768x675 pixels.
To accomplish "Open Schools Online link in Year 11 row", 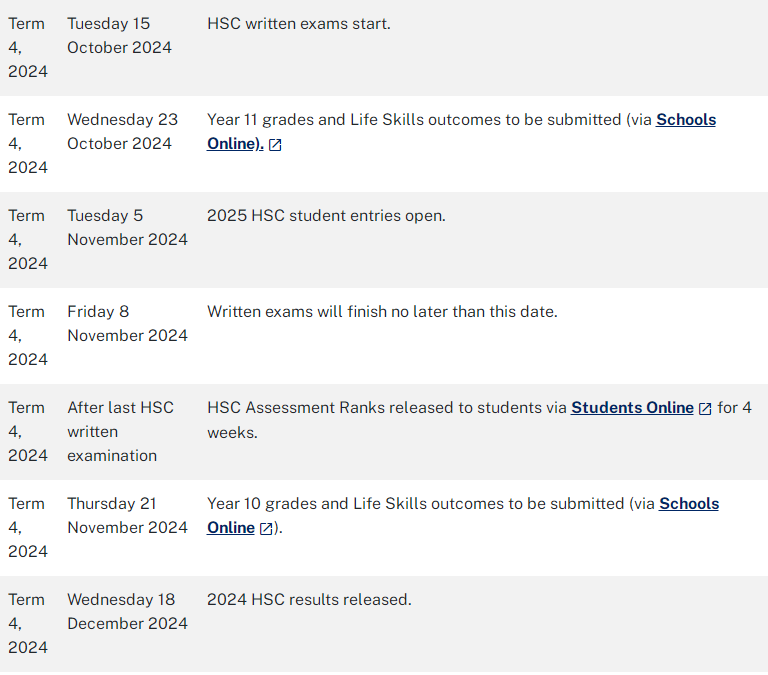I will 686,120.
